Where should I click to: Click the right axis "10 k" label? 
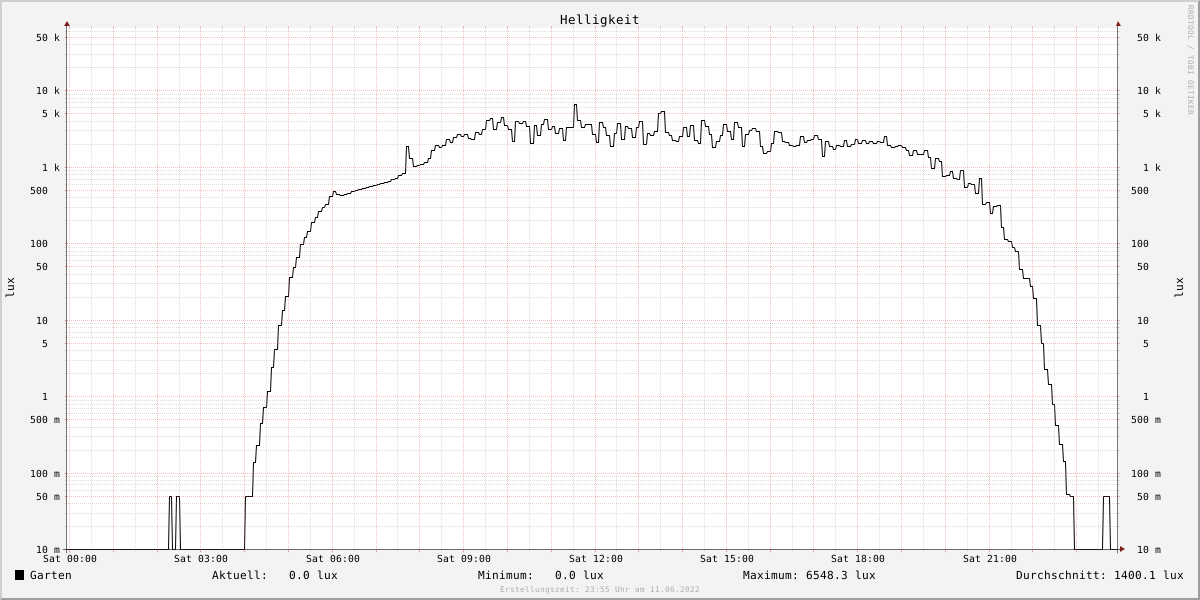[1149, 91]
